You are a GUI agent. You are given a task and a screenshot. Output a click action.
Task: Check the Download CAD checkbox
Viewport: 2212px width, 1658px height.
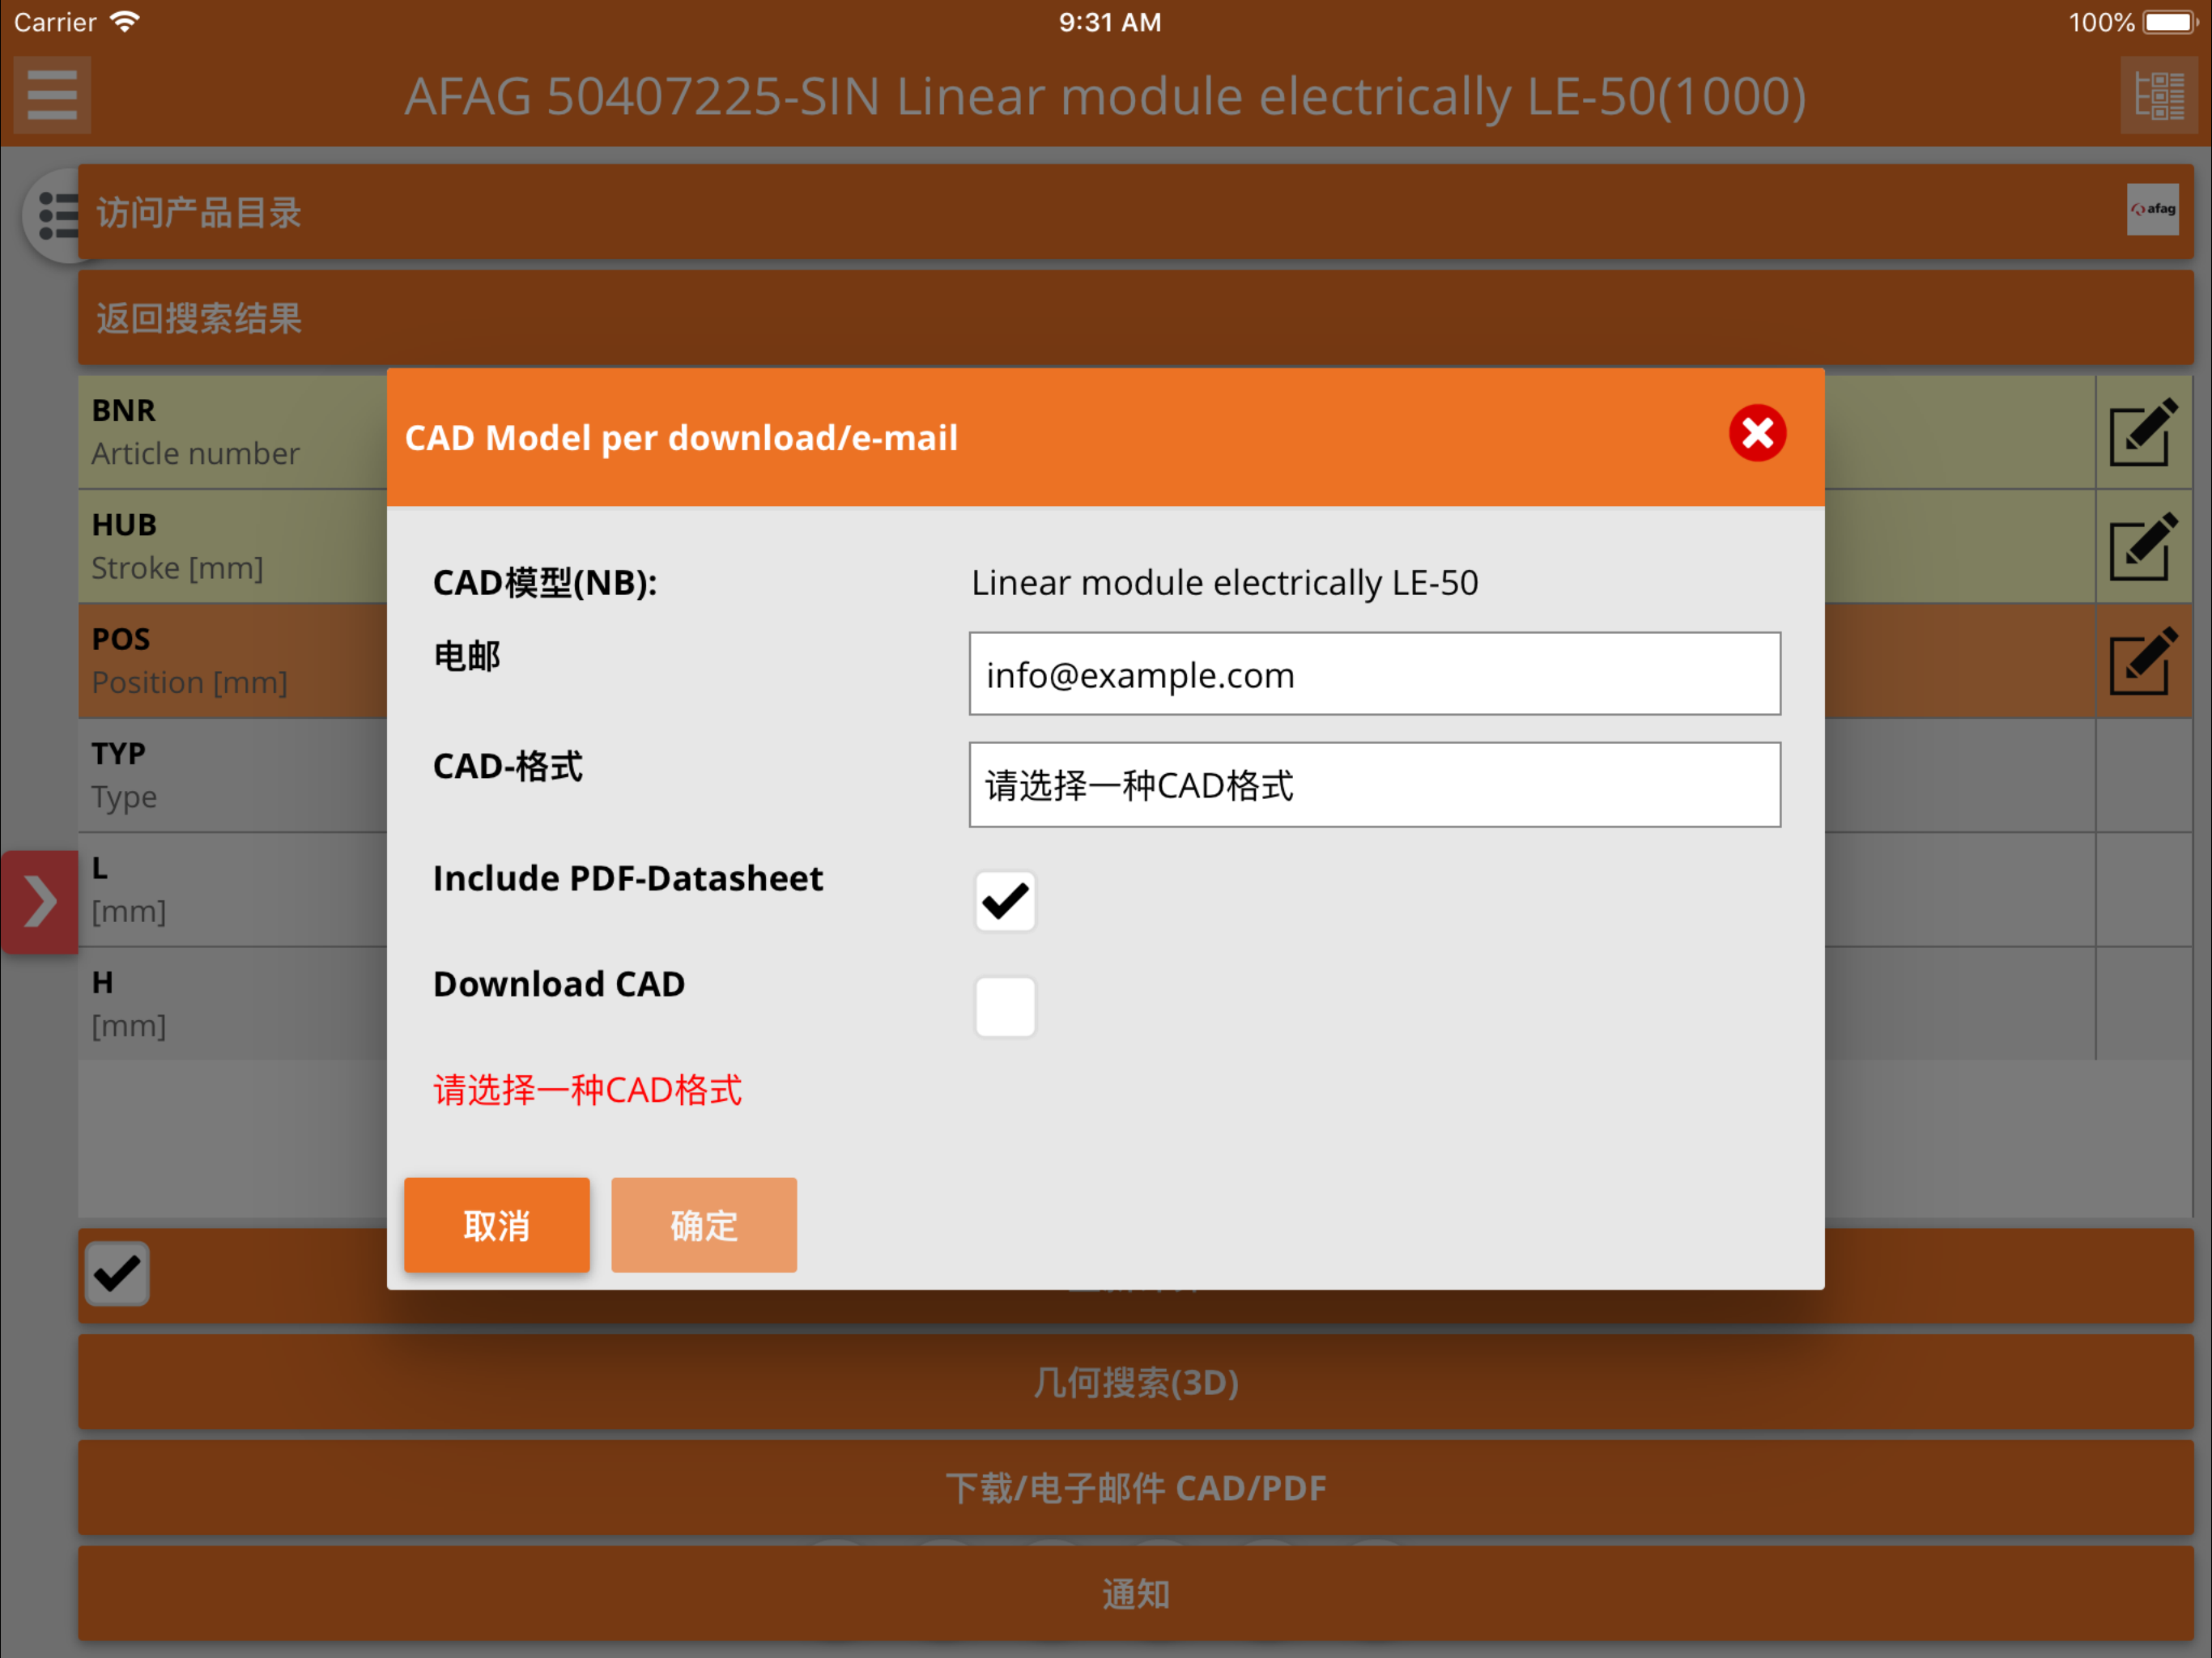point(1005,1007)
